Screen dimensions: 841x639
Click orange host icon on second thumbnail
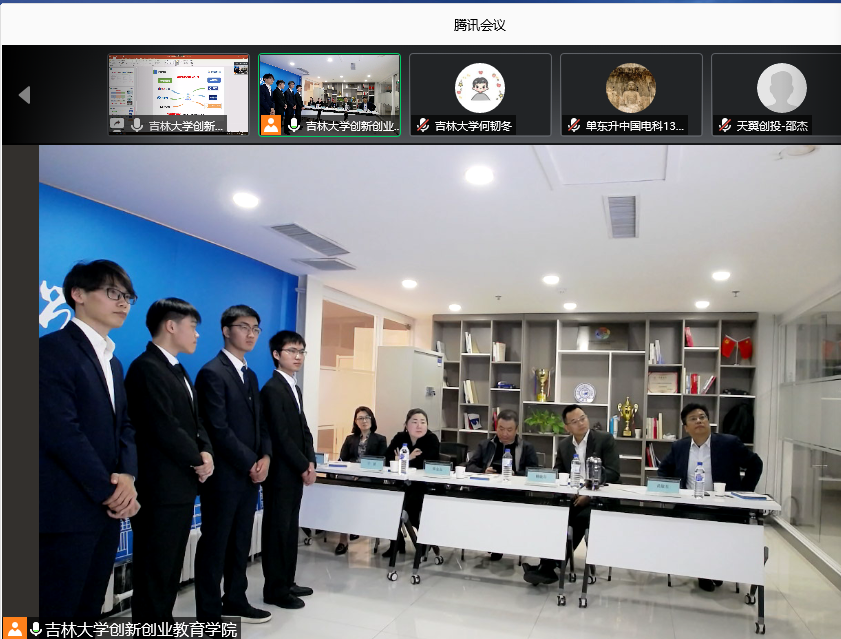tap(271, 126)
